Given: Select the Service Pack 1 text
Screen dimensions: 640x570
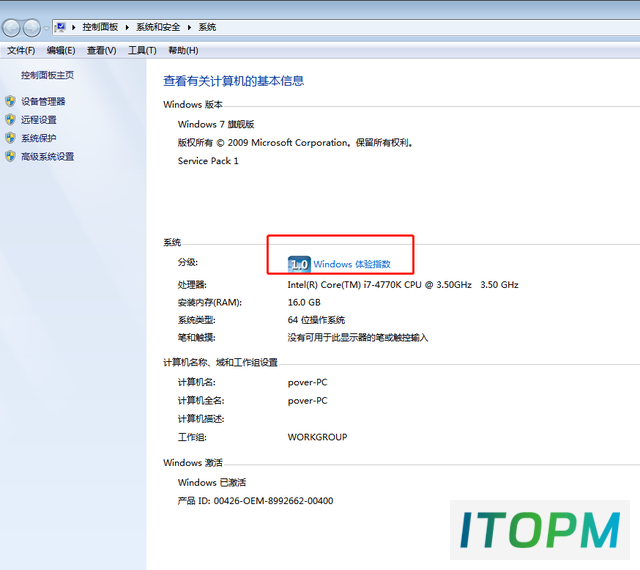Looking at the screenshot, I should point(208,161).
